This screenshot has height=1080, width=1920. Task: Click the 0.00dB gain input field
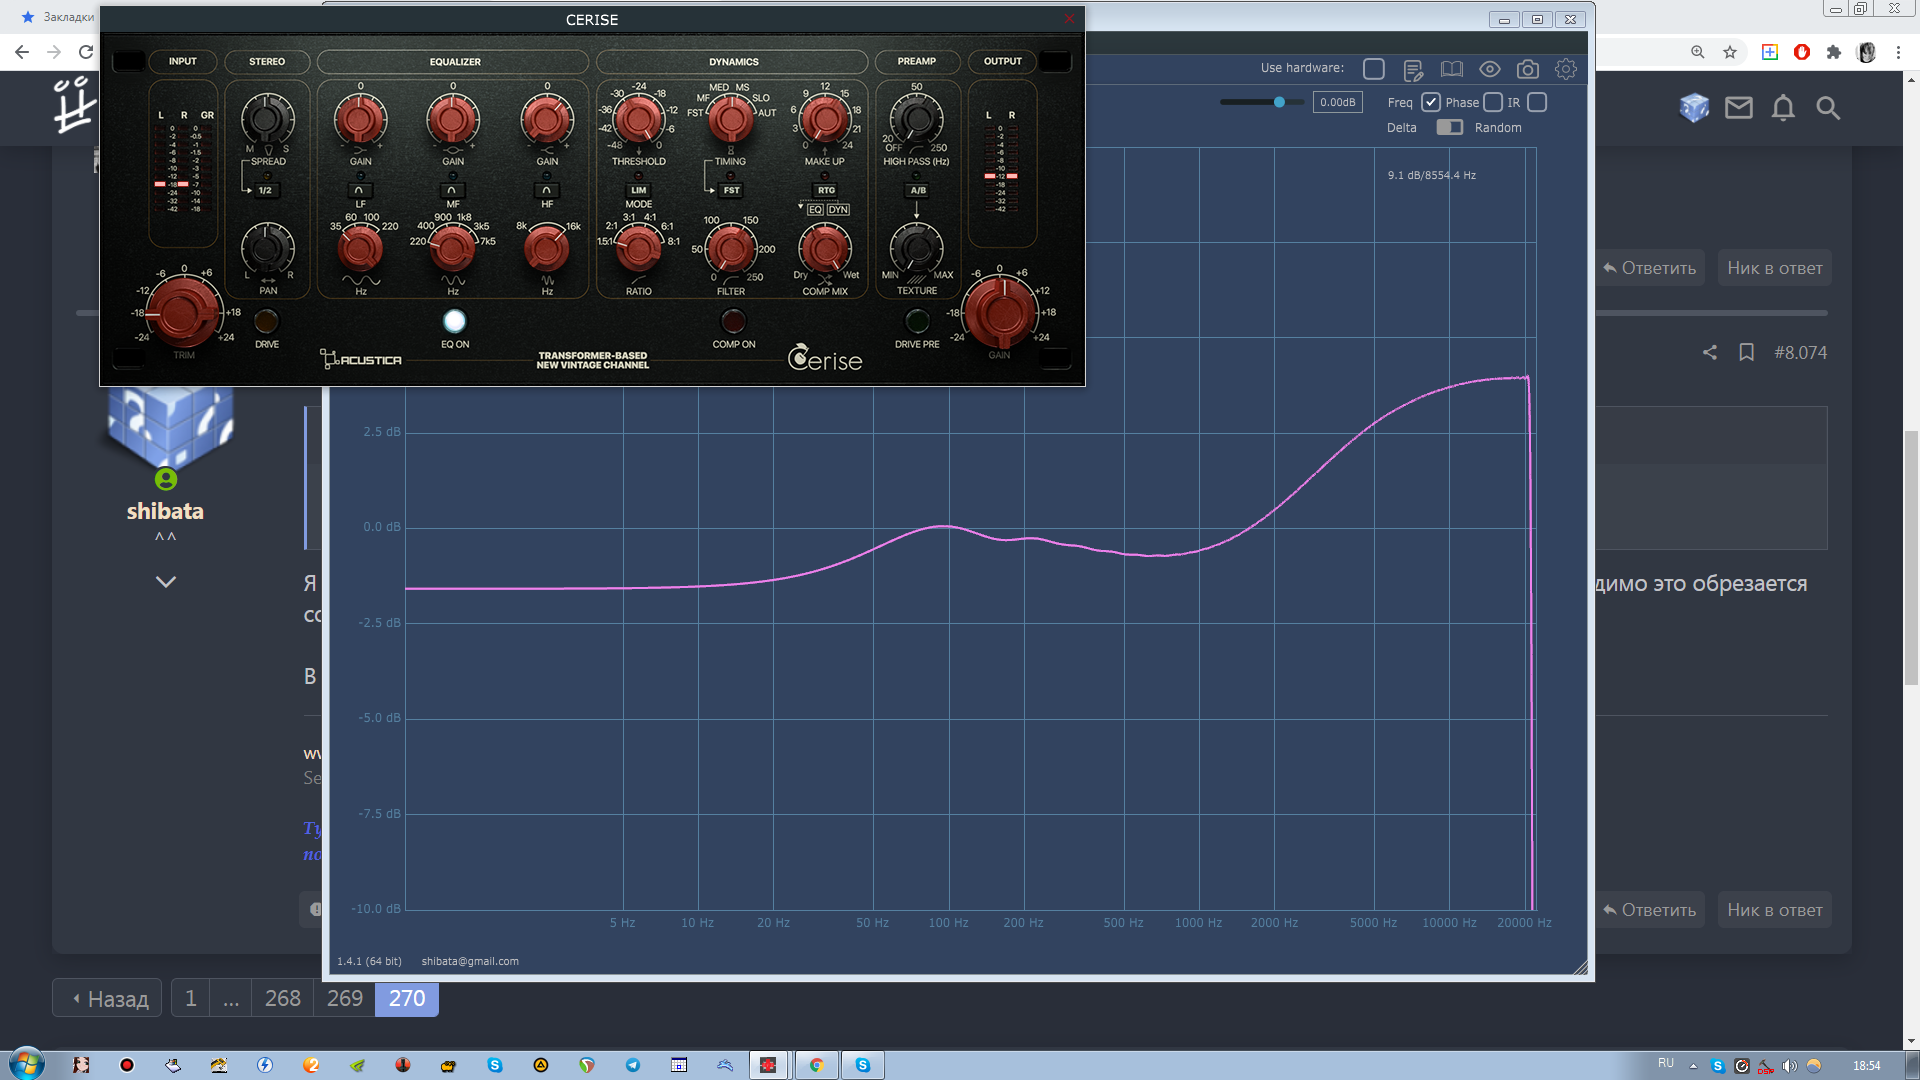[1337, 102]
